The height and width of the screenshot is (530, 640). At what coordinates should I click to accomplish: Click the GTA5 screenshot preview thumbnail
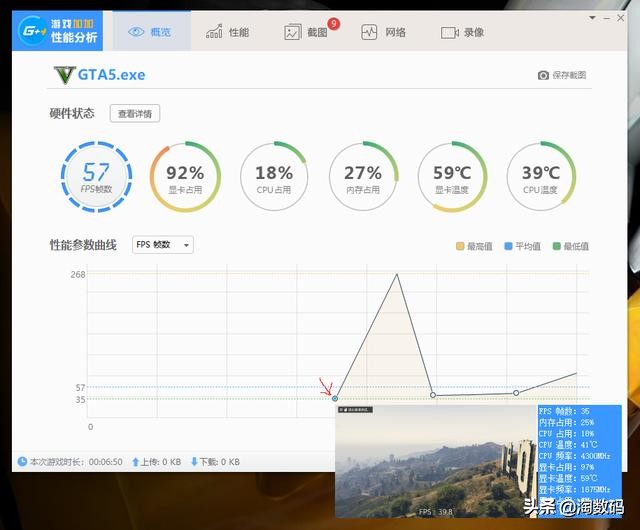436,461
